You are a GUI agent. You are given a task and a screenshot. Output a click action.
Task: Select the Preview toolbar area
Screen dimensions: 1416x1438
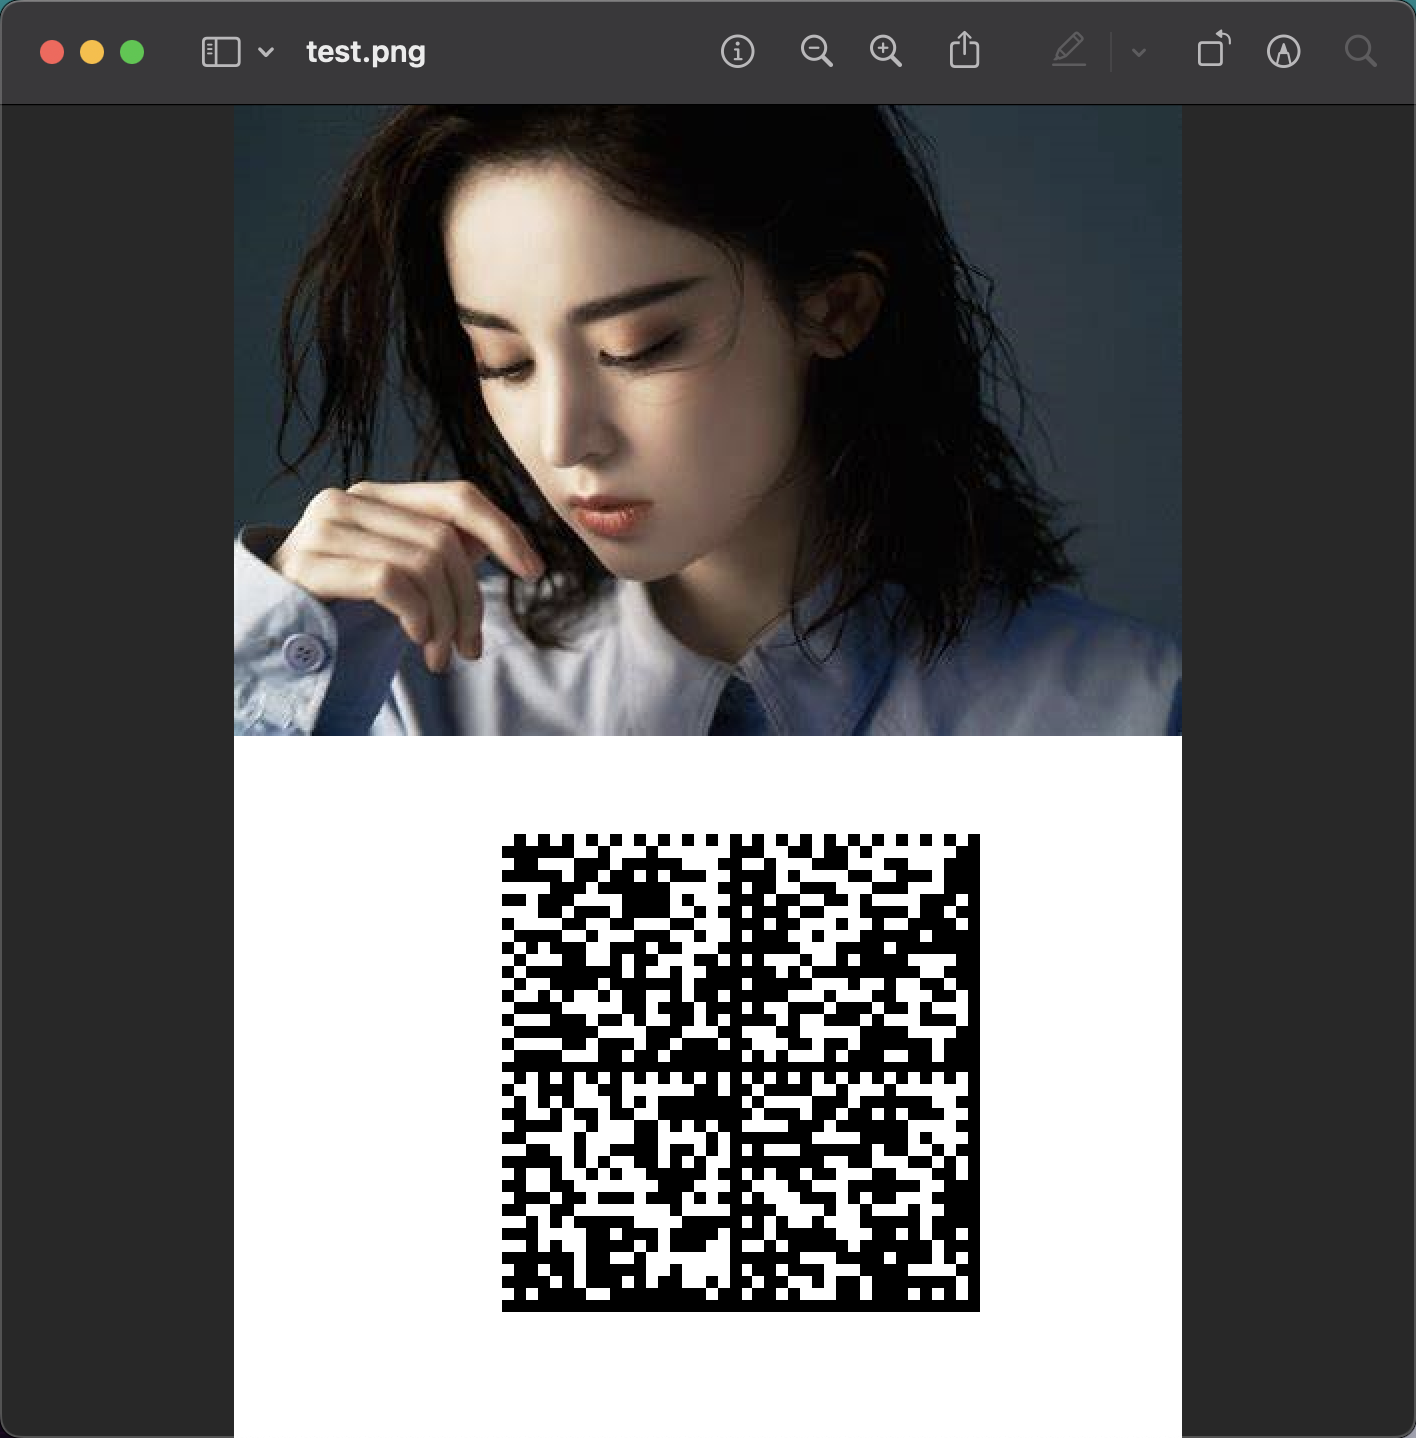[x=560, y=52]
